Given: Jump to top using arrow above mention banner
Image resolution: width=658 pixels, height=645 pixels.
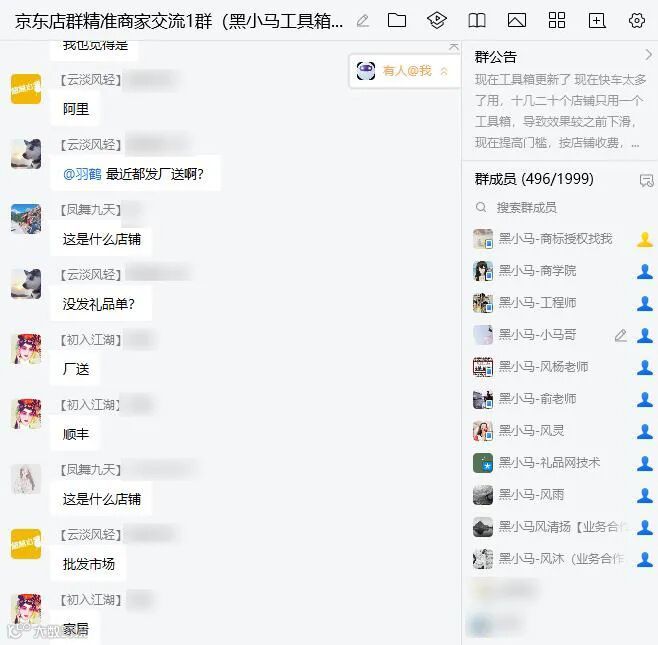Looking at the screenshot, I should (454, 46).
